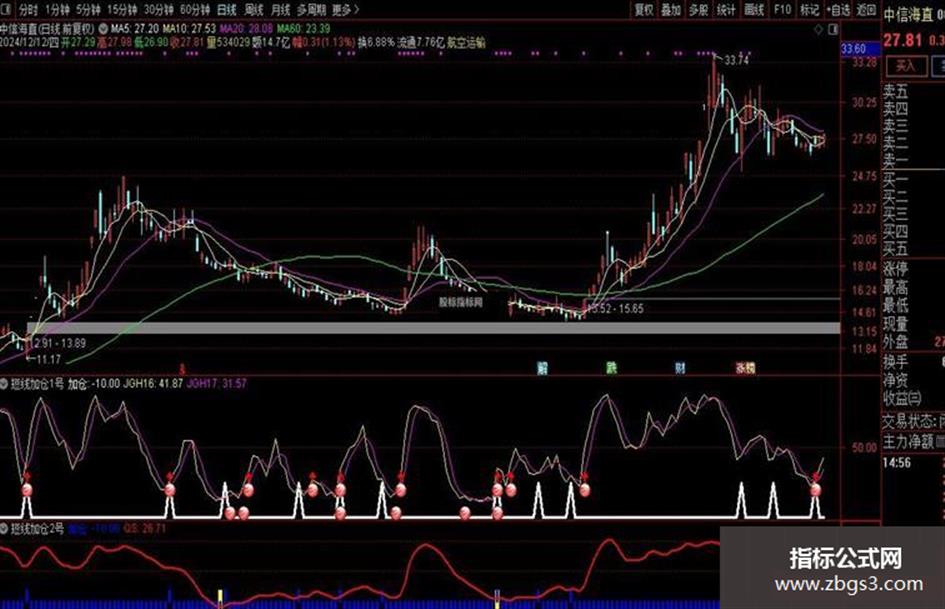Click the QS: 26.71 indicator value

[x=145, y=529]
